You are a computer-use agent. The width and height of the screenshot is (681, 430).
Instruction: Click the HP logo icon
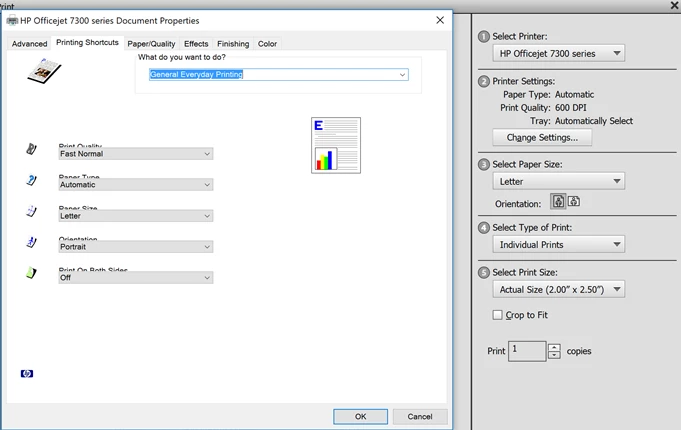tap(27, 374)
